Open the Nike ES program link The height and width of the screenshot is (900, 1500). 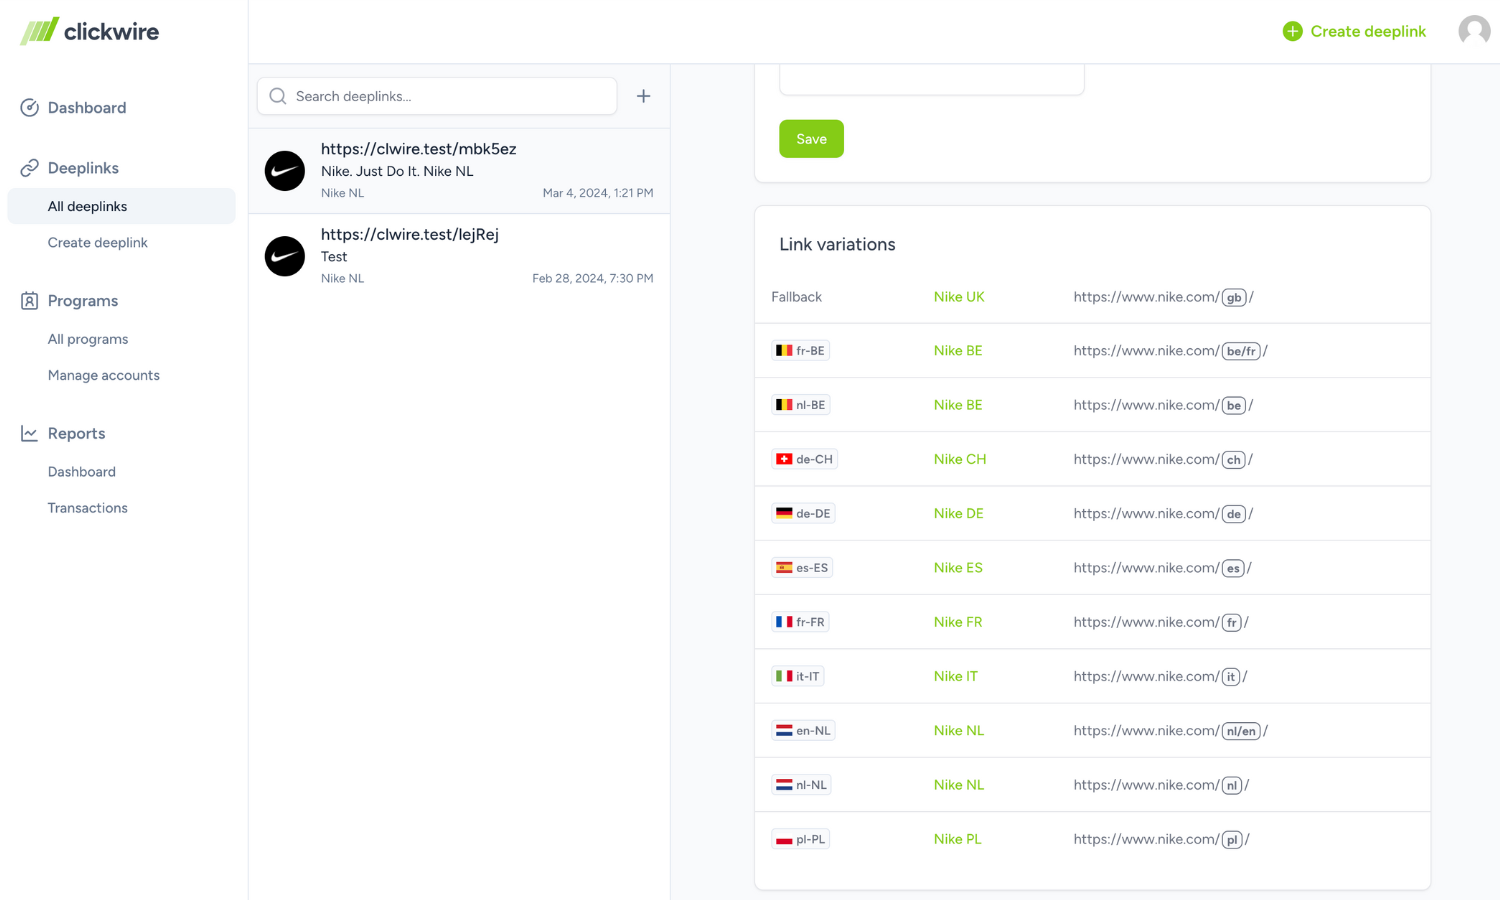pyautogui.click(x=958, y=568)
